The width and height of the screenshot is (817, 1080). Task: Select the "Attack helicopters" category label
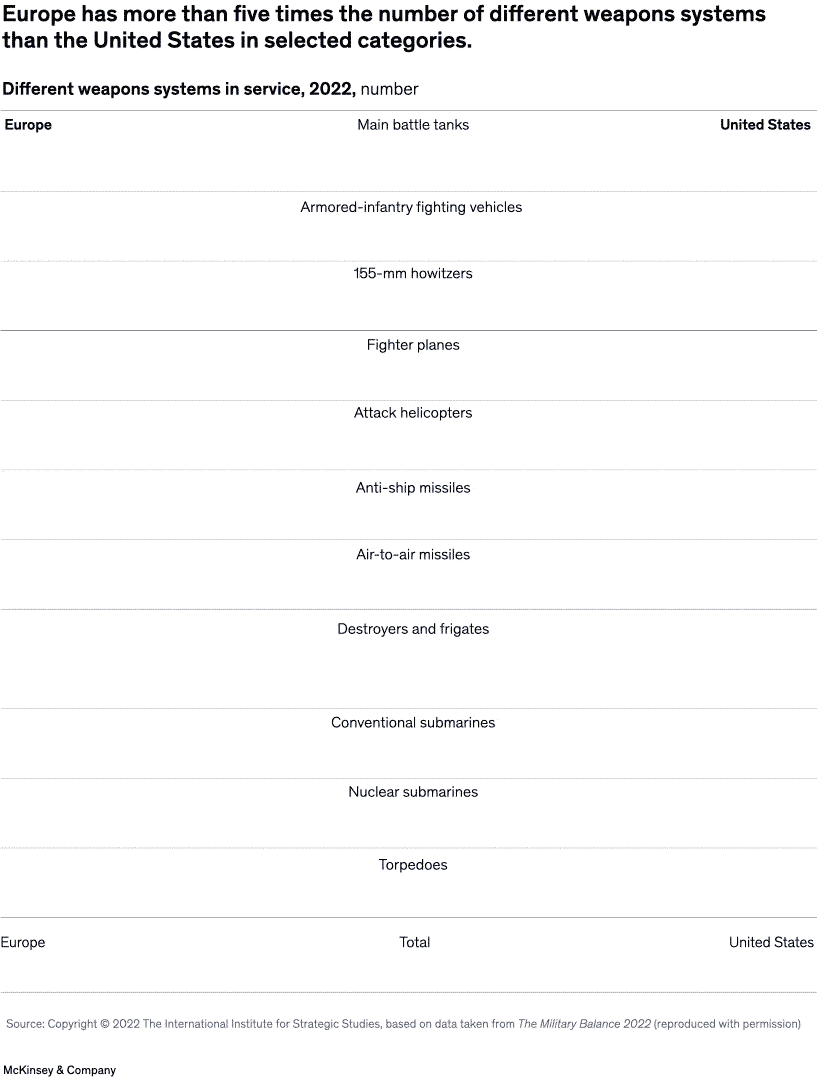coord(413,413)
